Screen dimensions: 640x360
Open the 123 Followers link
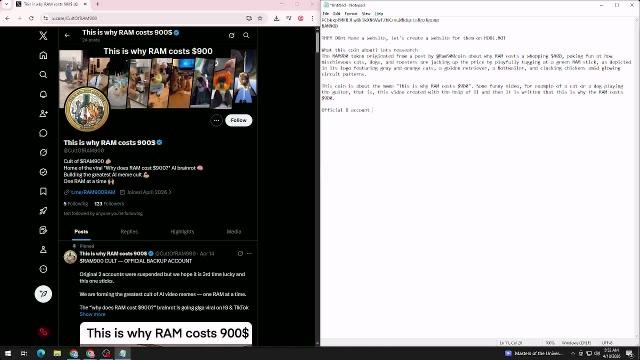pyautogui.click(x=109, y=204)
